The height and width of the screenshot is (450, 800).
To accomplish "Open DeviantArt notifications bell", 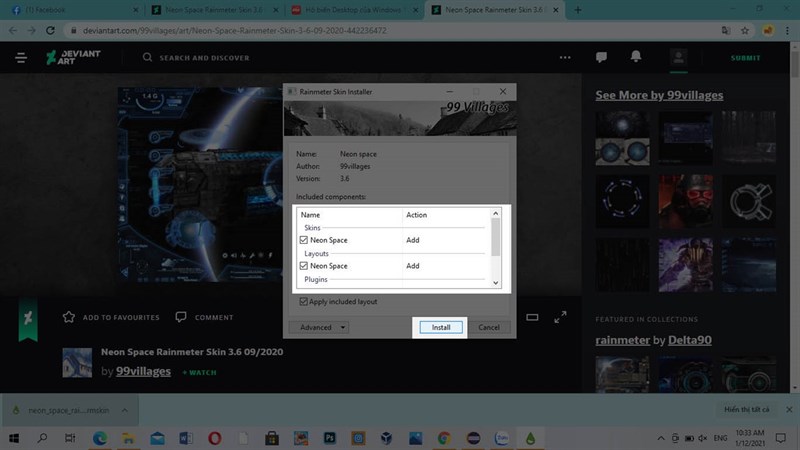I will click(636, 57).
